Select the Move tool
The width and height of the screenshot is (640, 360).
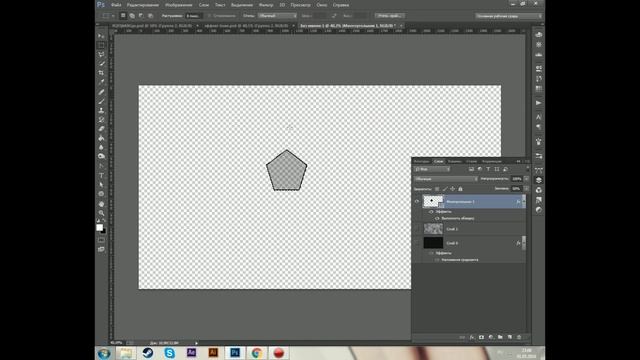(101, 36)
